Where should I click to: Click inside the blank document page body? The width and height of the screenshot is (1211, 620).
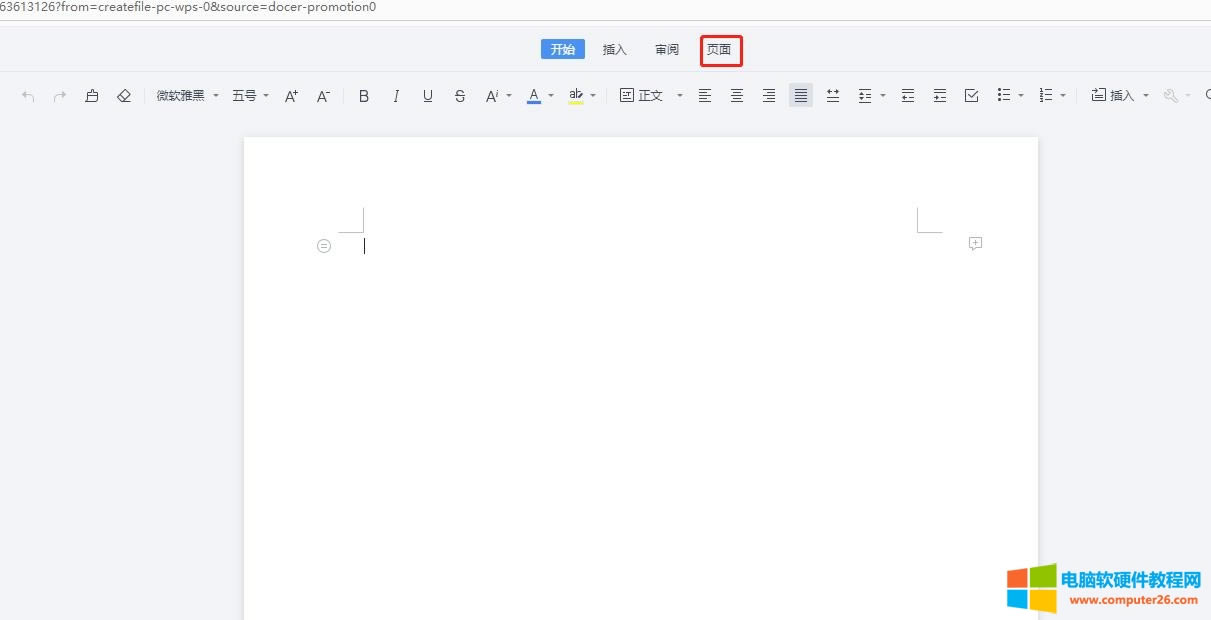[640, 400]
